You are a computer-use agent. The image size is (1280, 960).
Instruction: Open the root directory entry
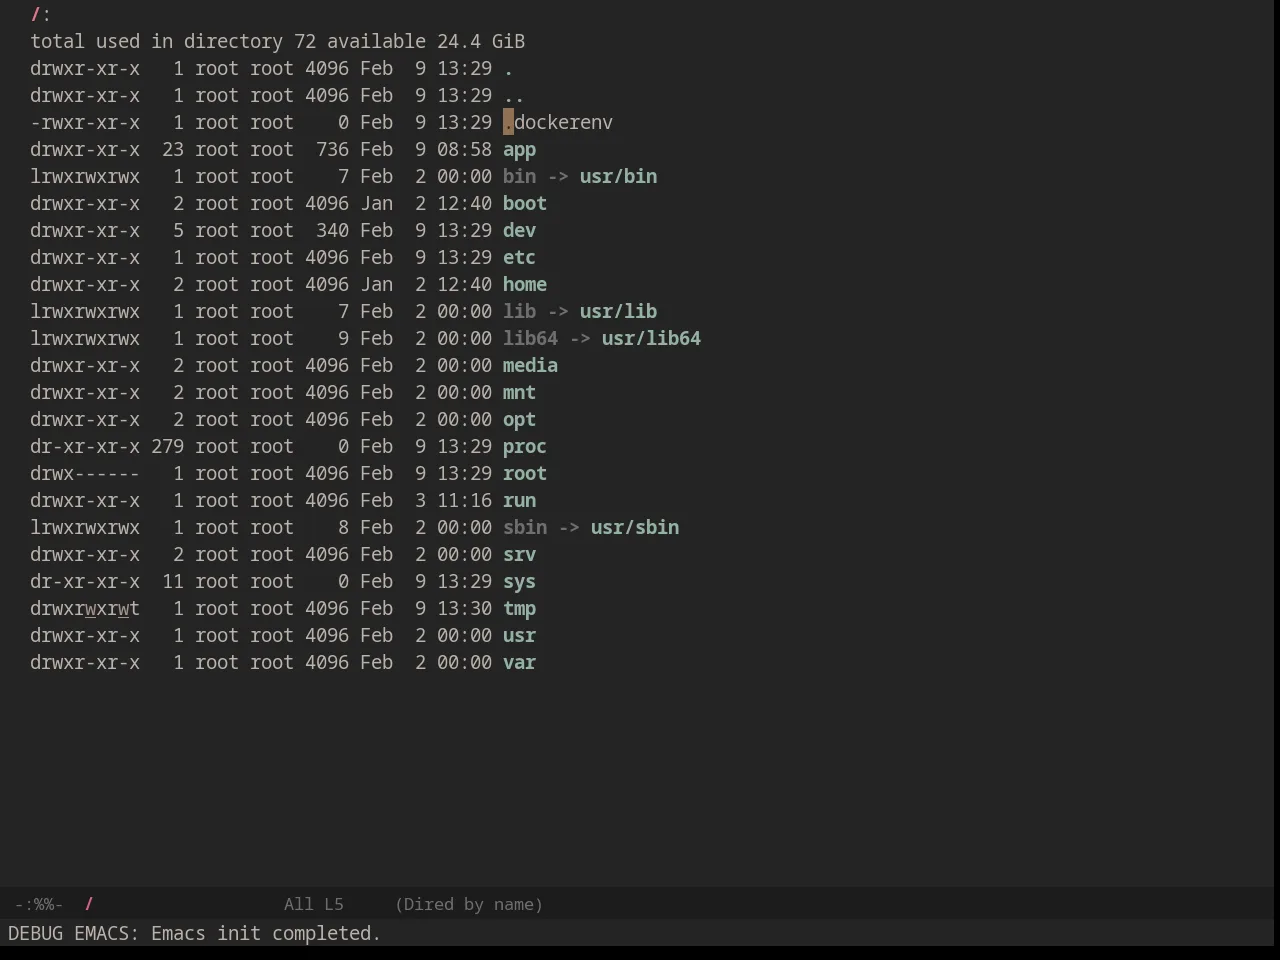tap(524, 474)
